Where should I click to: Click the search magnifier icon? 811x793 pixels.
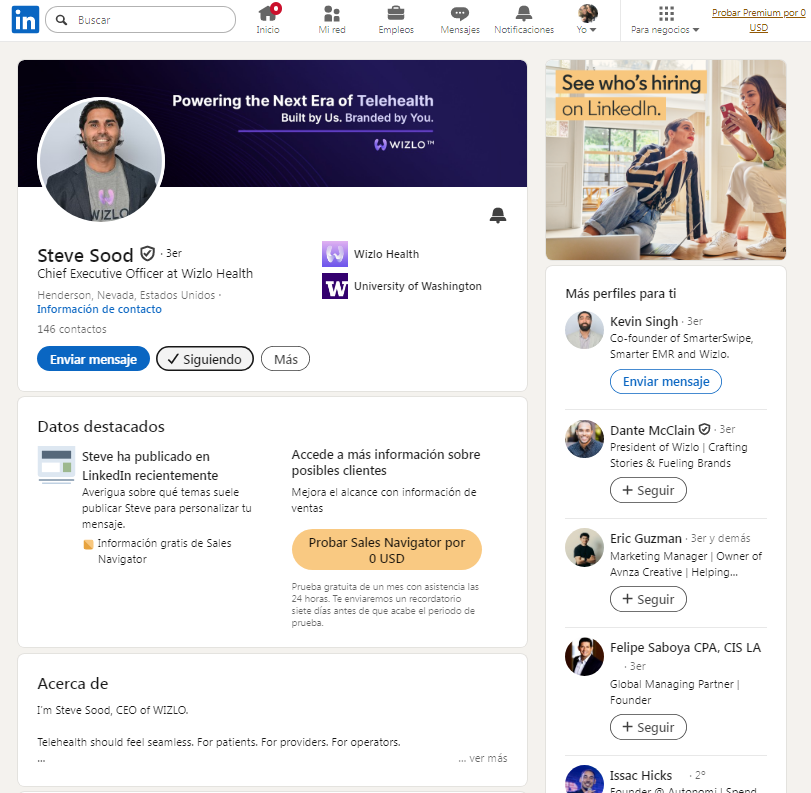point(62,20)
